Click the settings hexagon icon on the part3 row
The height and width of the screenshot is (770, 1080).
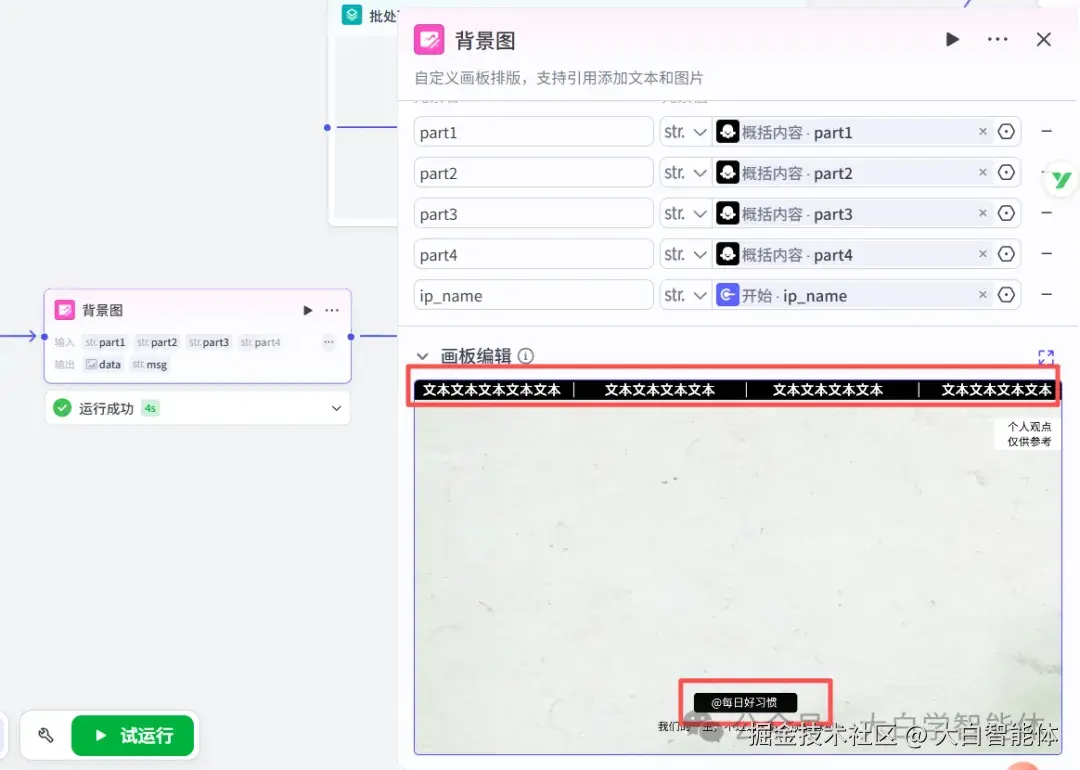1007,213
